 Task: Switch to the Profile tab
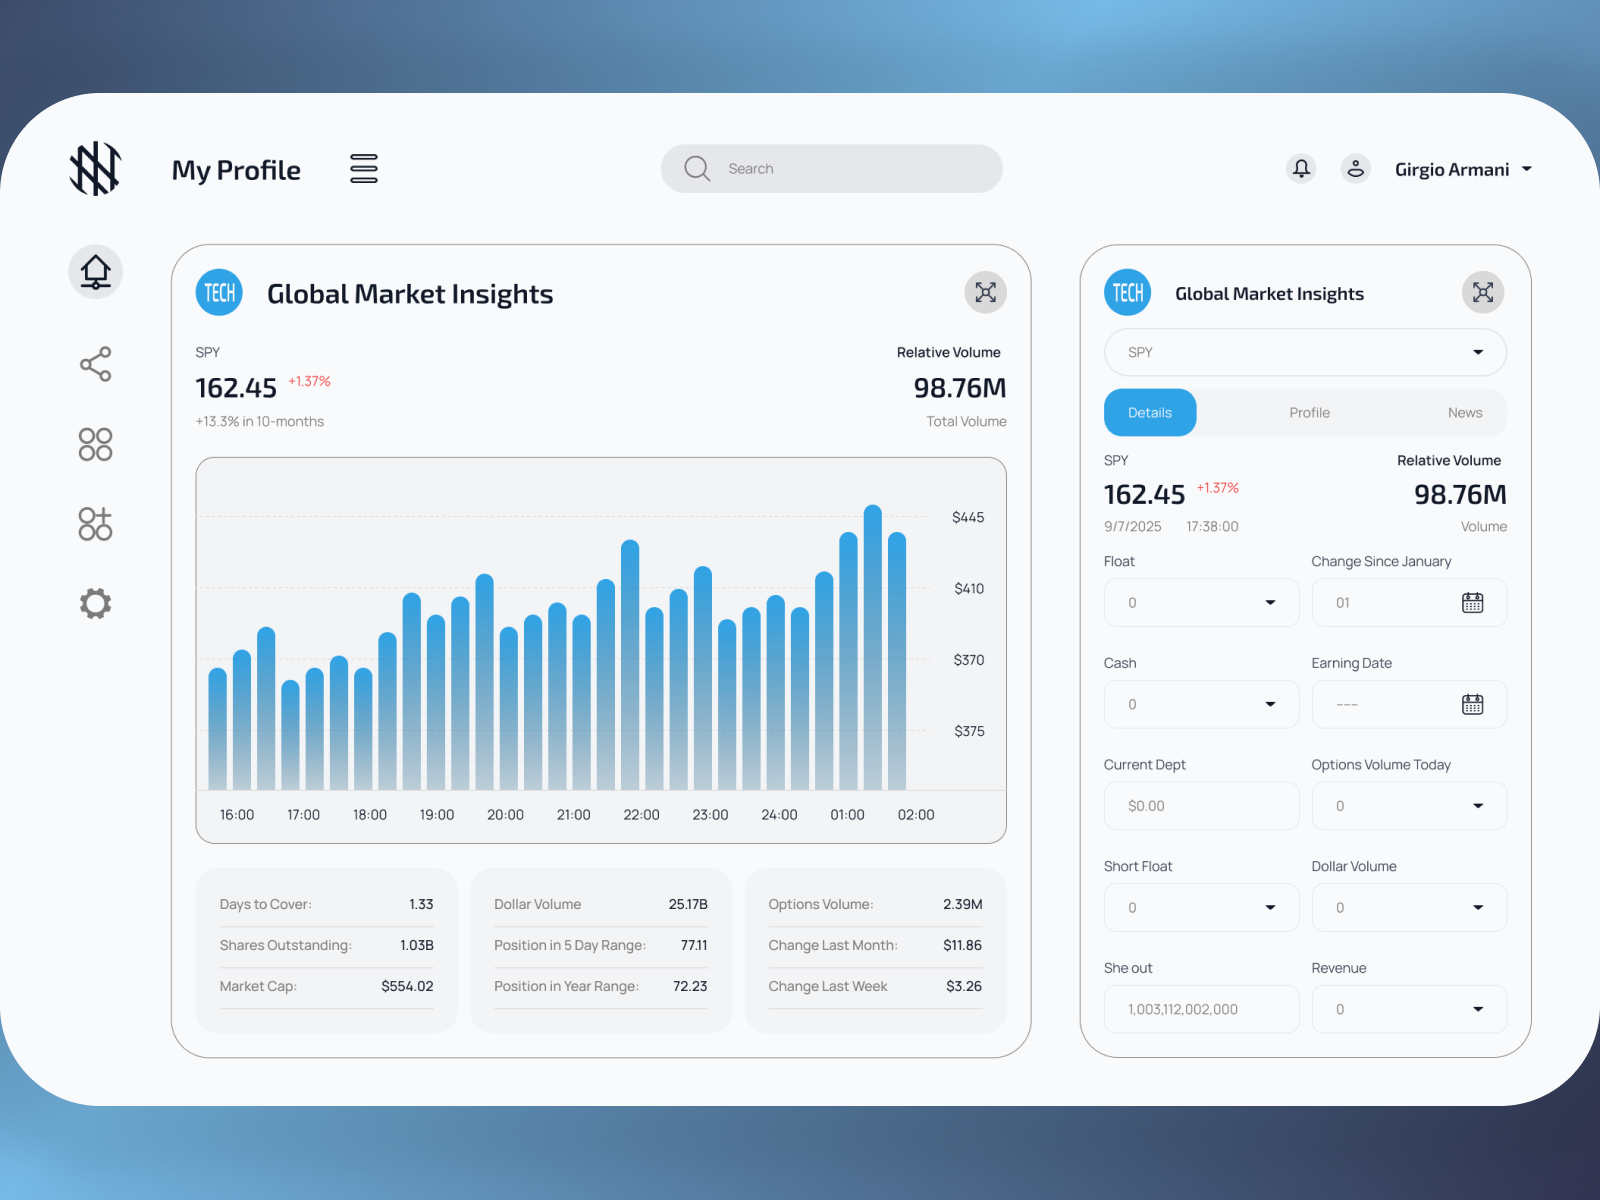(1309, 412)
